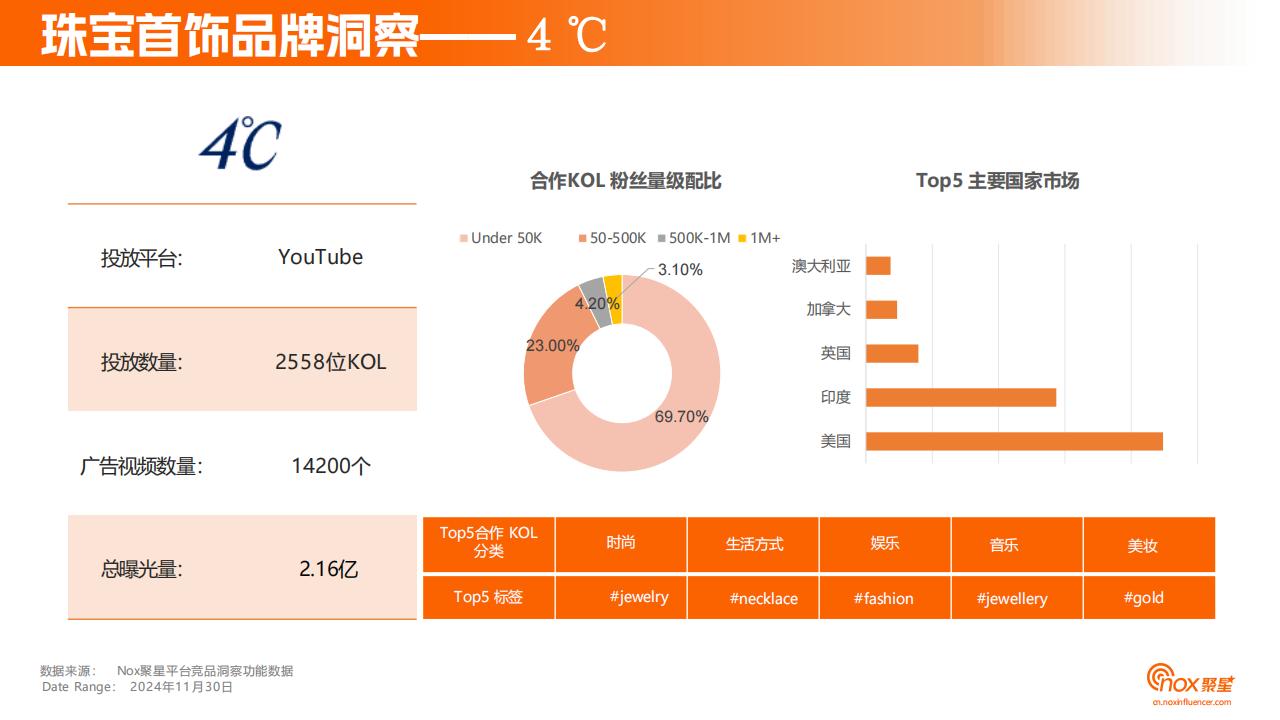Viewport: 1280px width, 720px height.
Task: Click the Under 50K legend swatch
Action: (x=464, y=238)
